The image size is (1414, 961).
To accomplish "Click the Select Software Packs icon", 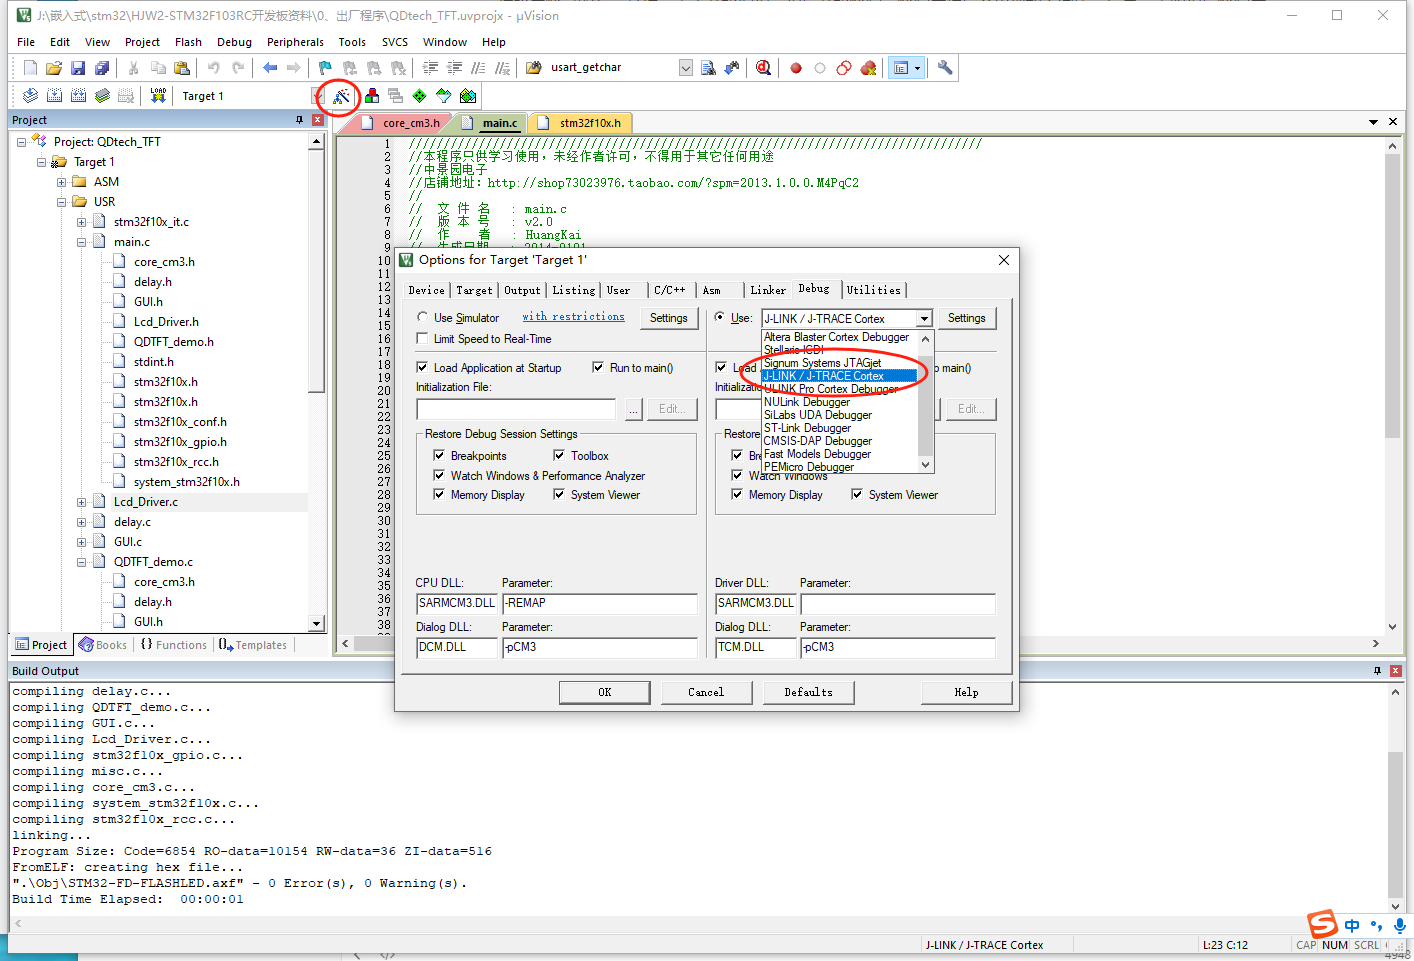I will click(444, 96).
